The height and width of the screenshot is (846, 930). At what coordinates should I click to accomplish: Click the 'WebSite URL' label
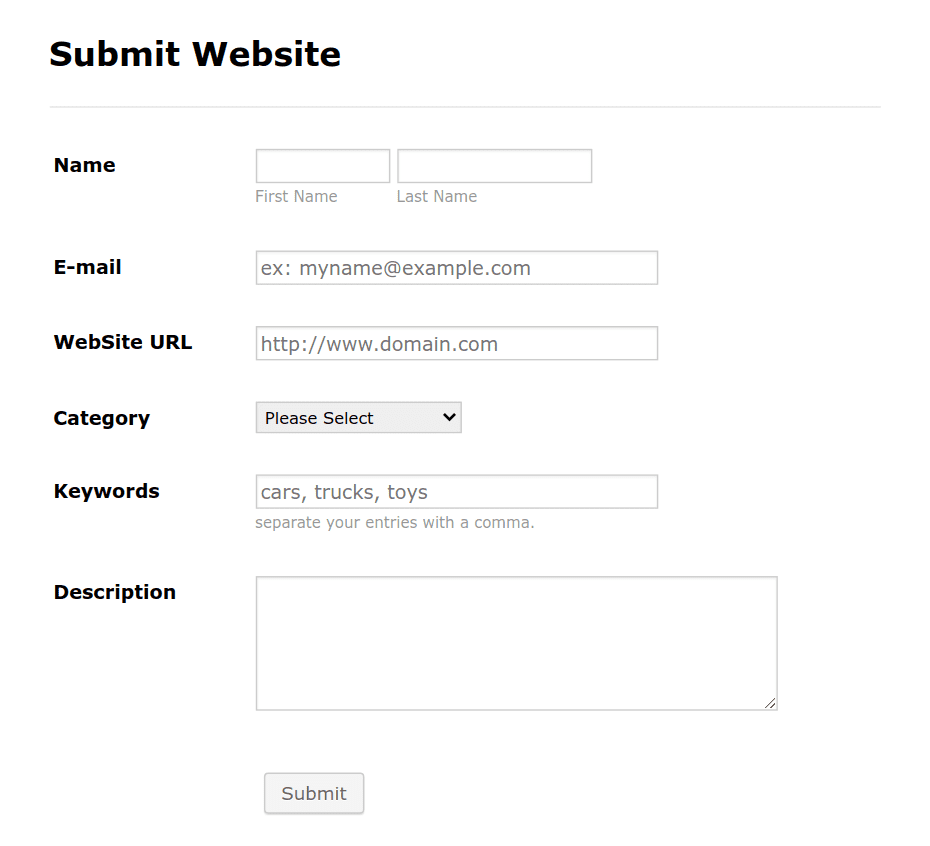pos(123,342)
